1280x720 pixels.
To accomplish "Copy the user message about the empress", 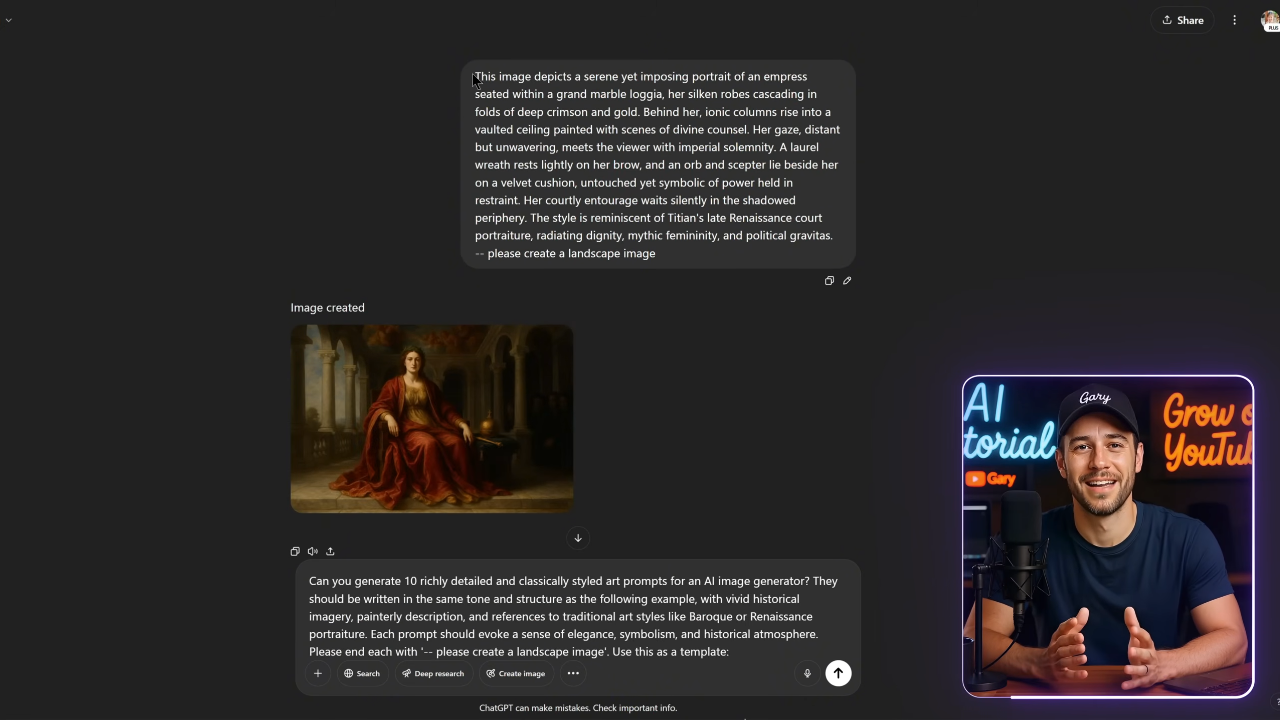I will point(829,281).
